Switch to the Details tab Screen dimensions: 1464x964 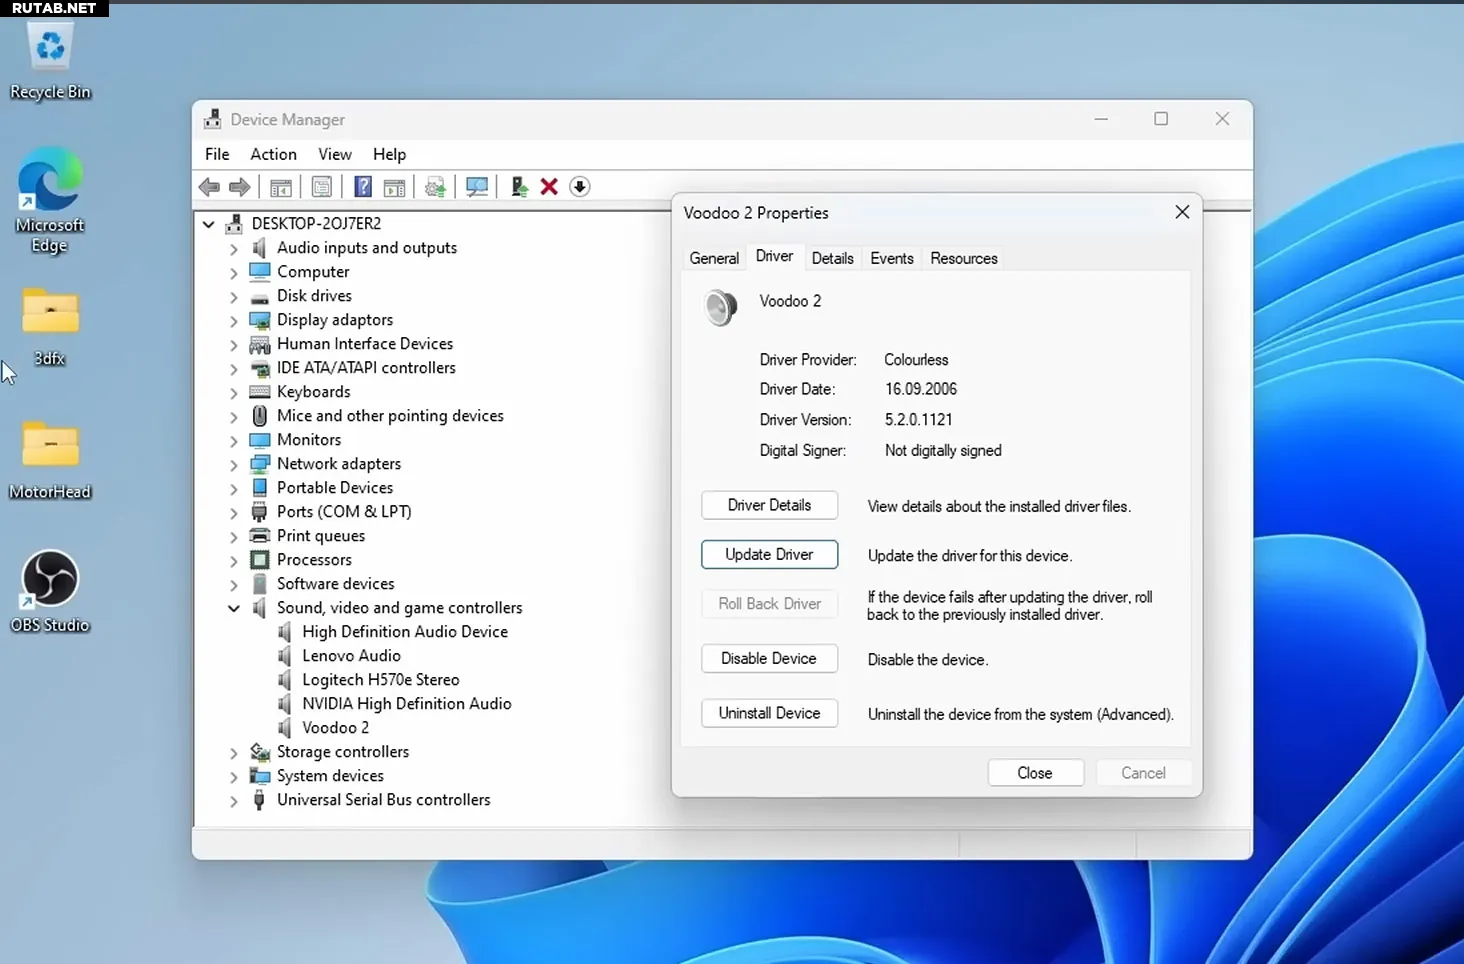point(832,258)
